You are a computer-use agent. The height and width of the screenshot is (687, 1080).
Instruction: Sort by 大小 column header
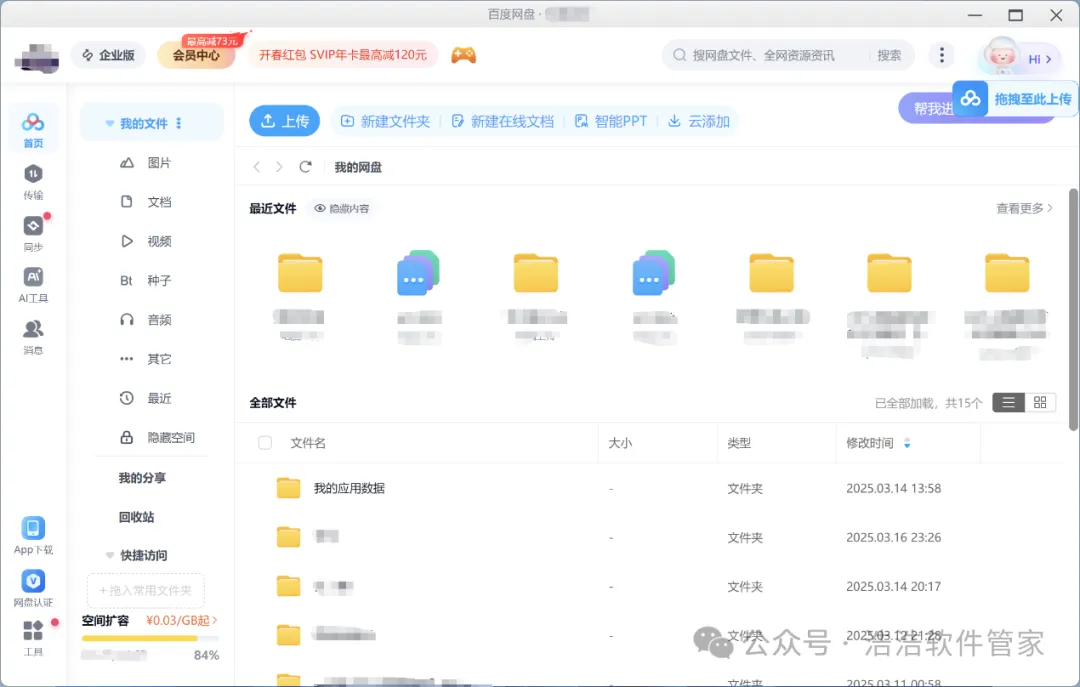pyautogui.click(x=620, y=443)
